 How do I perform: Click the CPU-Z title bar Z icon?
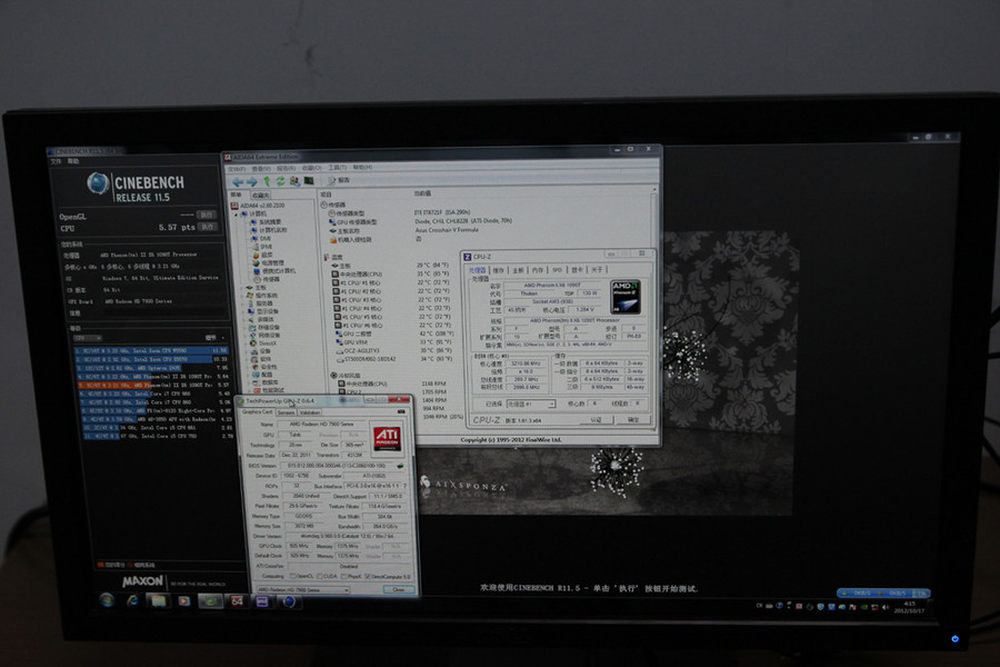(467, 256)
